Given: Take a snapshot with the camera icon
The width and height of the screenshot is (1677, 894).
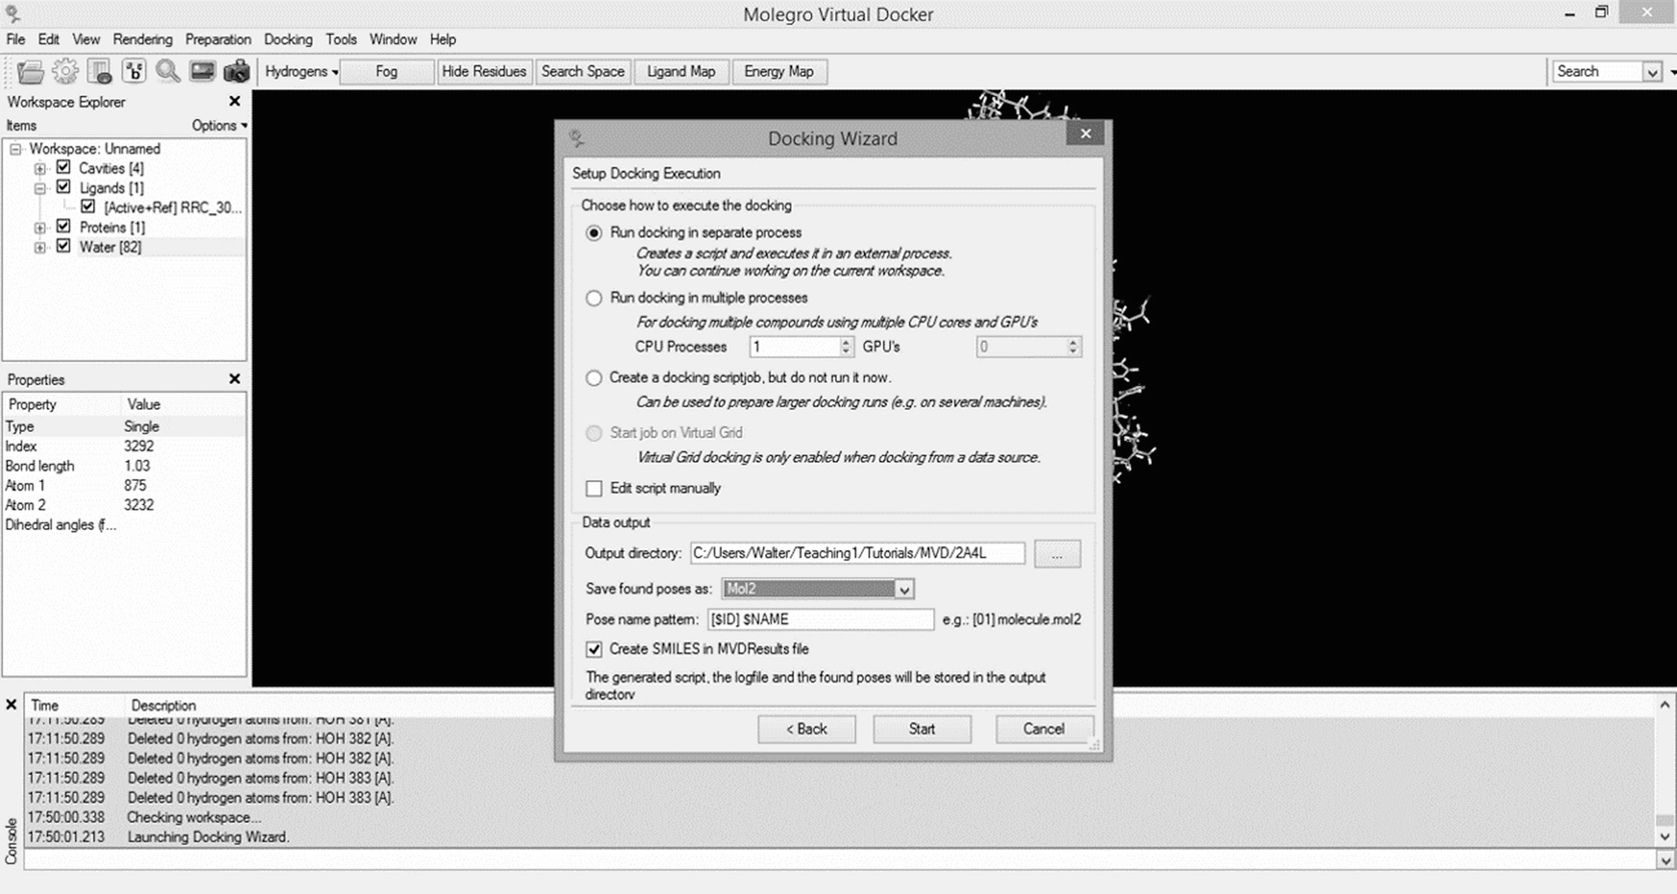Looking at the screenshot, I should pyautogui.click(x=237, y=71).
